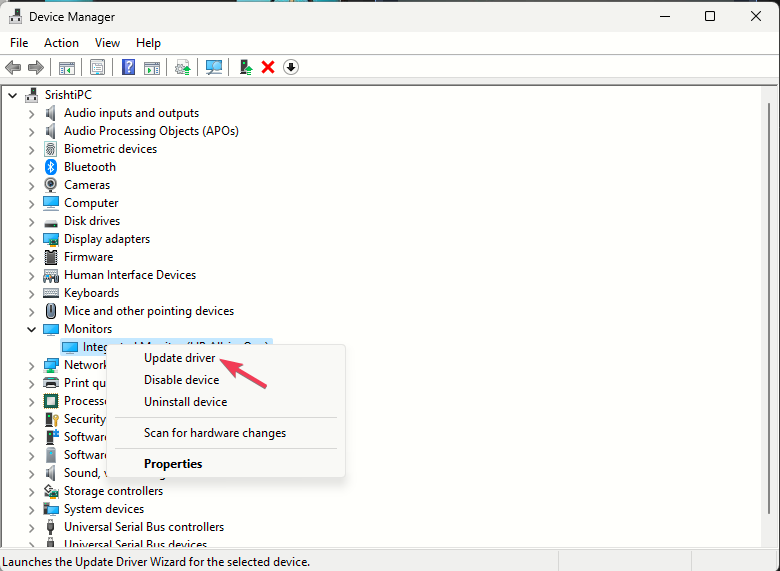Open the View menu
The width and height of the screenshot is (780, 571).
pos(107,43)
